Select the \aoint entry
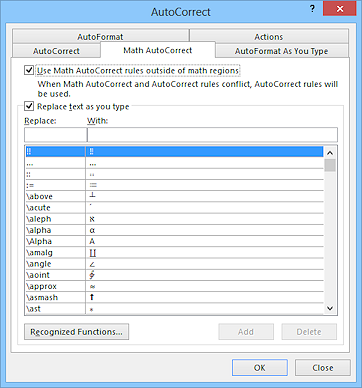 (174, 275)
